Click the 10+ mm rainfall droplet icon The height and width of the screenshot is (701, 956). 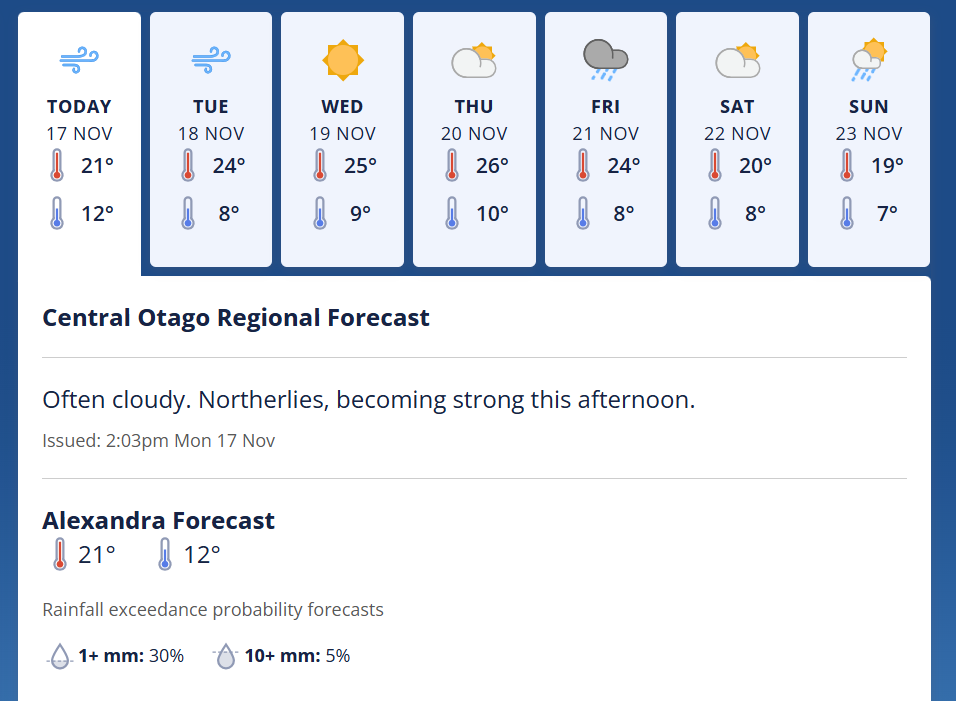[x=226, y=657]
